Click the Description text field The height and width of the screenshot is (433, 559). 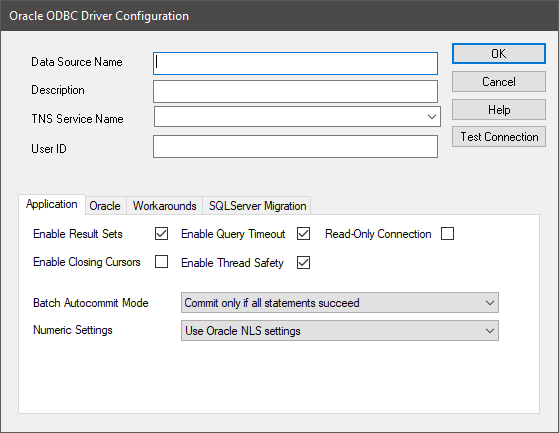[x=295, y=91]
